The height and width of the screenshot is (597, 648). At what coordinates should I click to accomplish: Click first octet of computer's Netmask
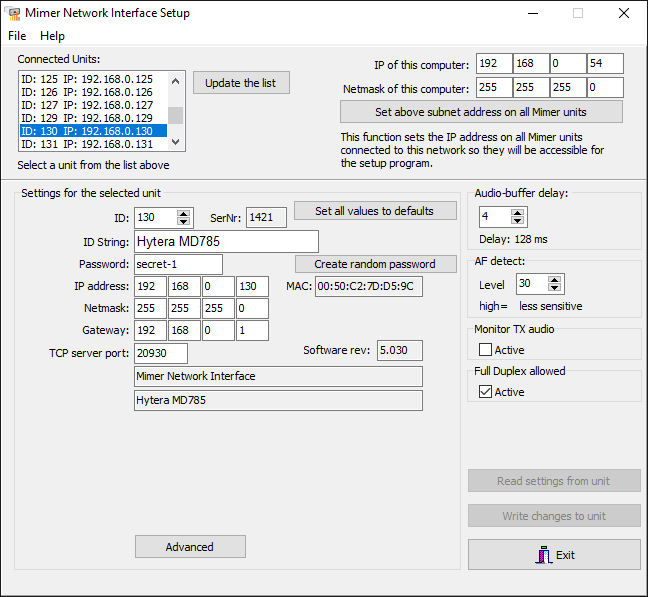(x=494, y=88)
